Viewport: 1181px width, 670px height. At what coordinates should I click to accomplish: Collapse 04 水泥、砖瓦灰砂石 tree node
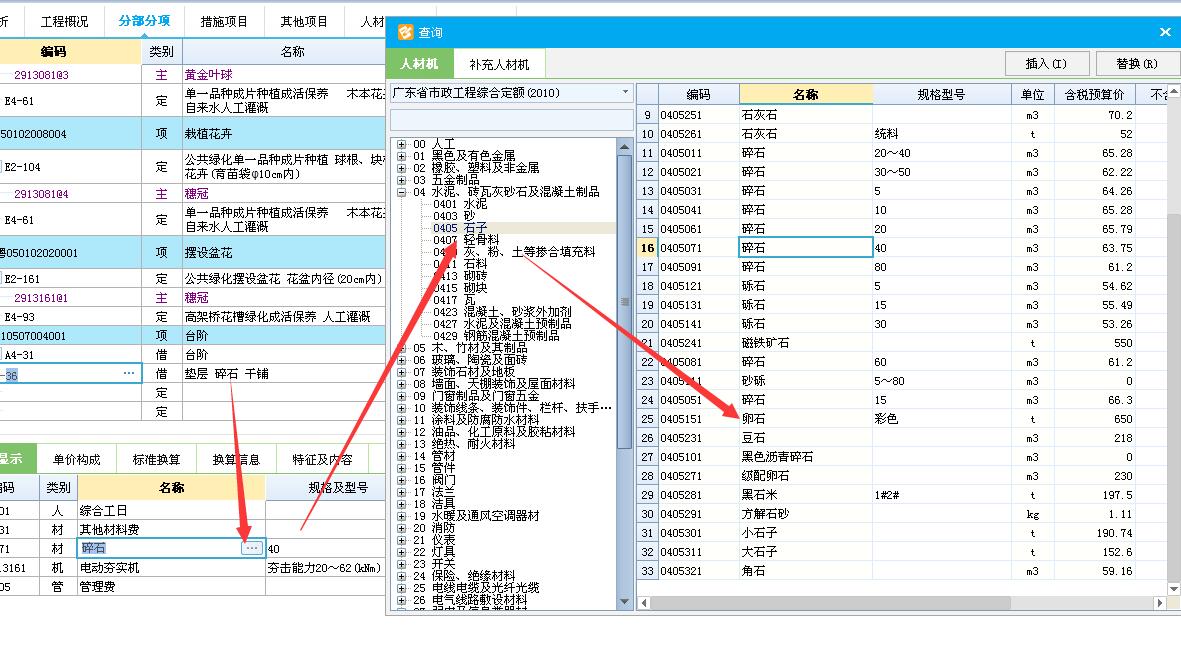401,192
